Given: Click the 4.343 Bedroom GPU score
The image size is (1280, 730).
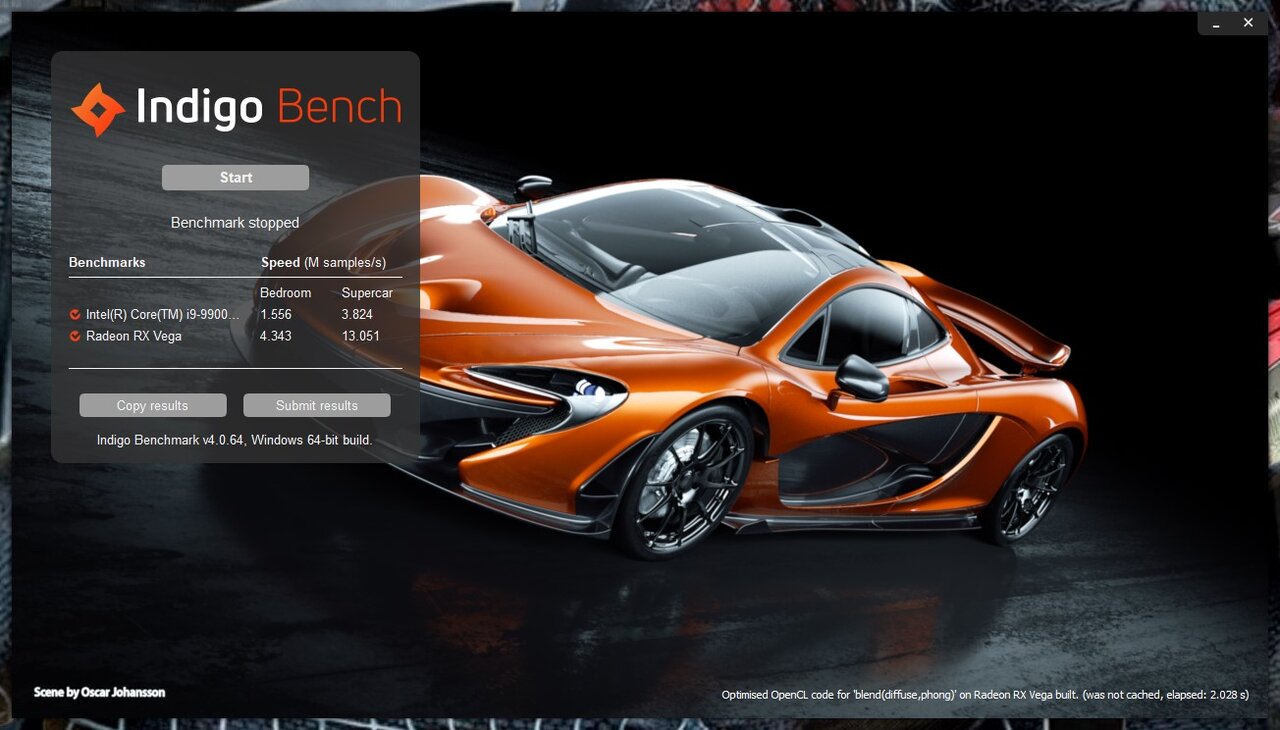Looking at the screenshot, I should click(276, 336).
